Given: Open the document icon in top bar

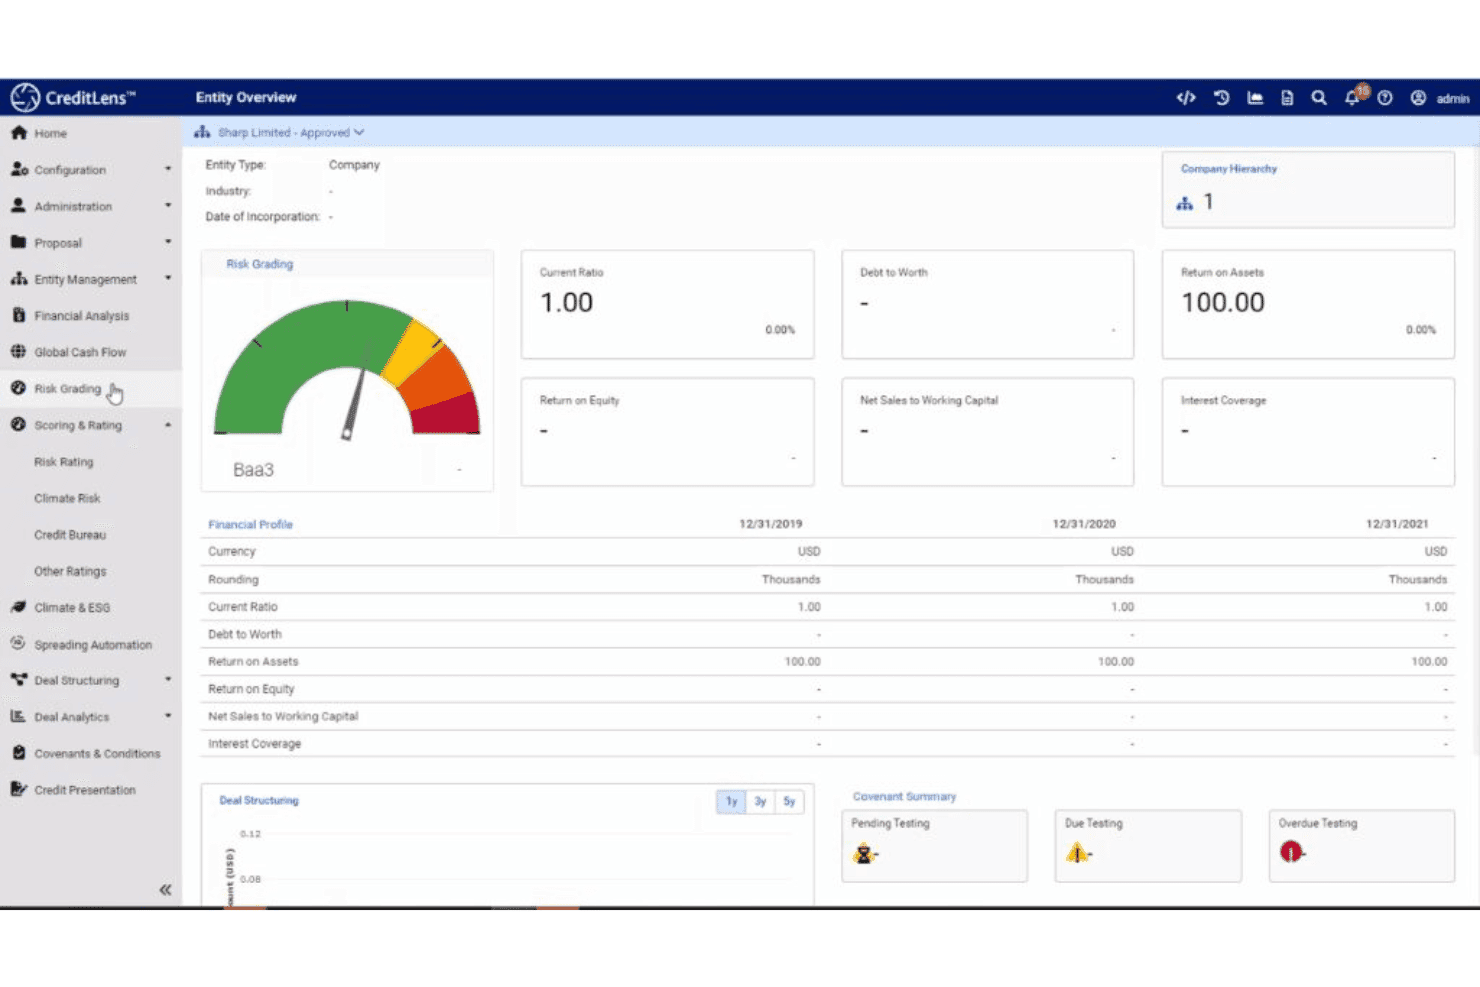Looking at the screenshot, I should click(x=1287, y=98).
